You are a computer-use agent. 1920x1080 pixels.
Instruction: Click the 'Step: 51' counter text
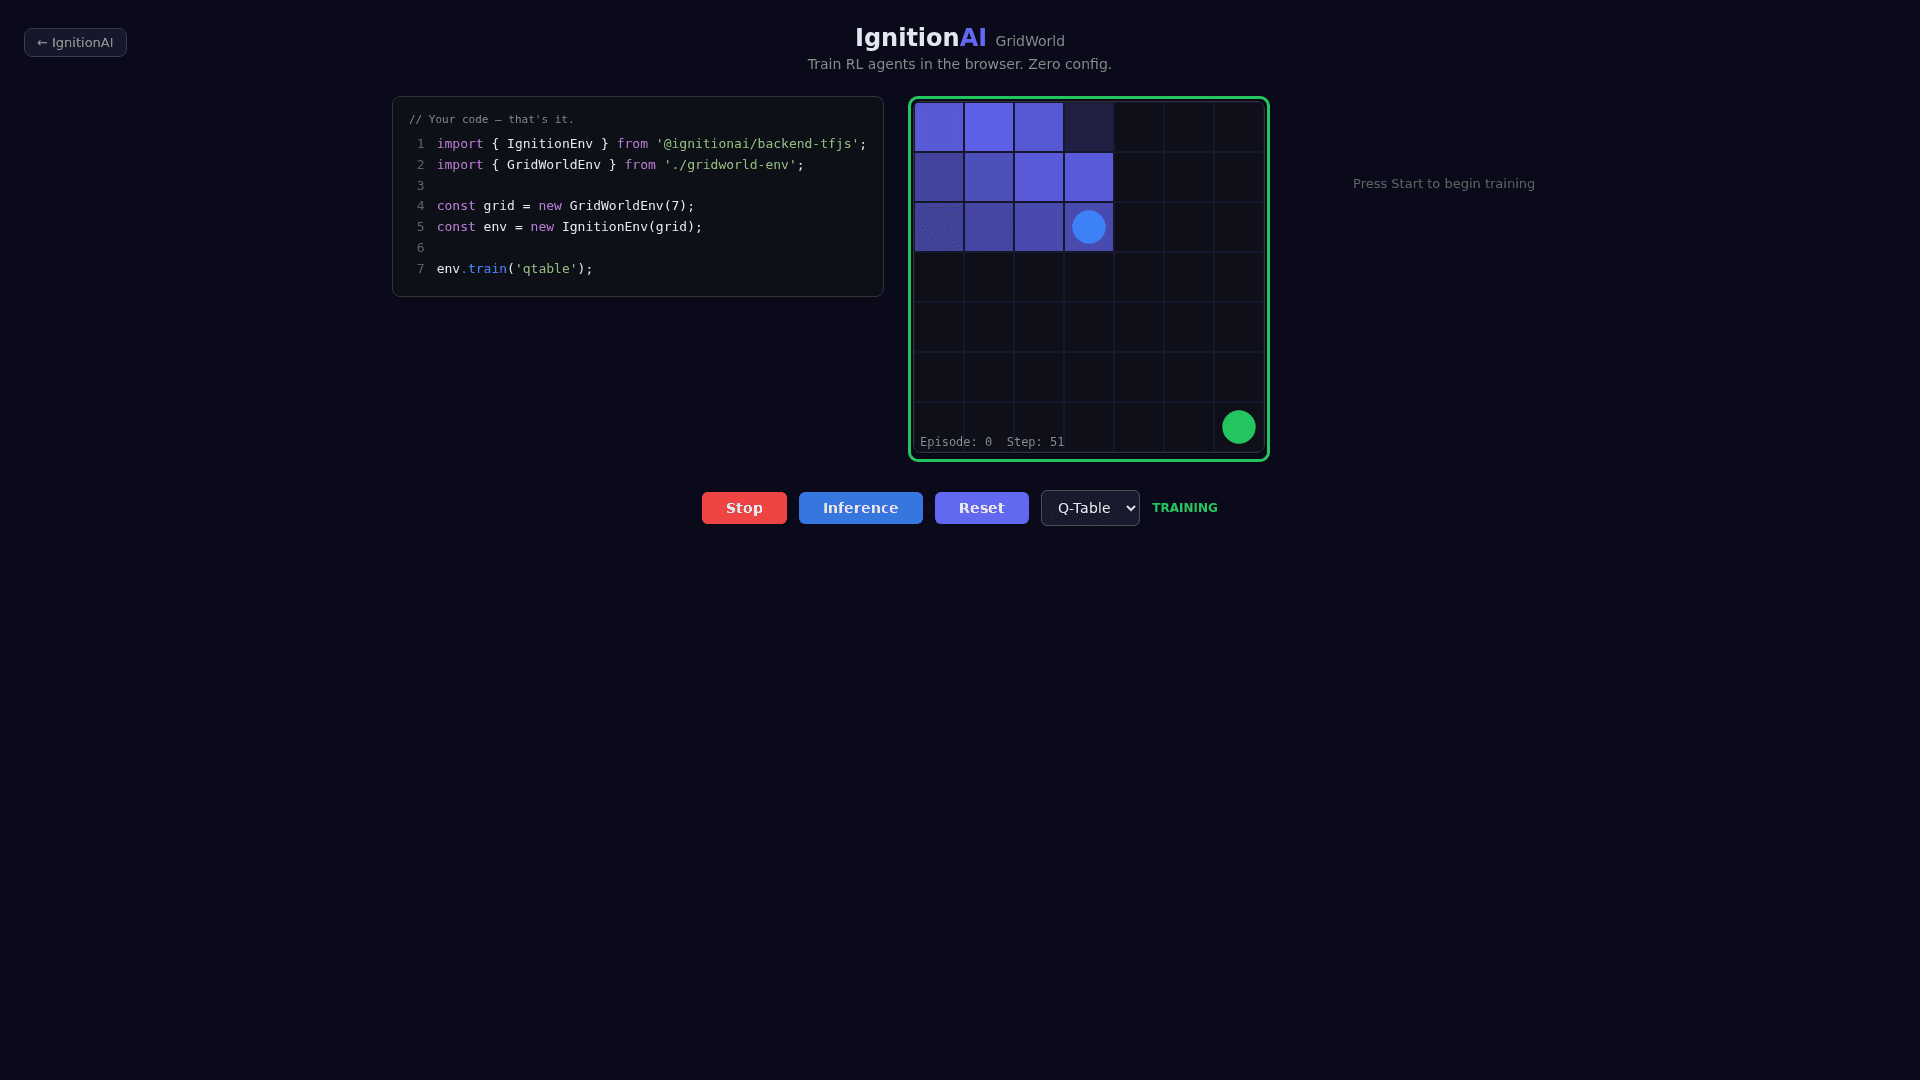click(1035, 442)
